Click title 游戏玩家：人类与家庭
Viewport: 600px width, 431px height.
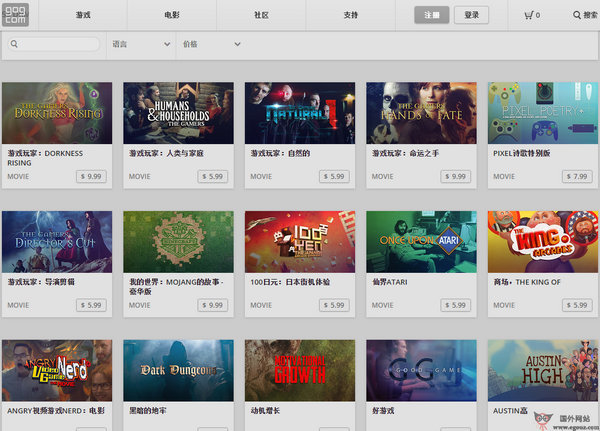(x=166, y=153)
